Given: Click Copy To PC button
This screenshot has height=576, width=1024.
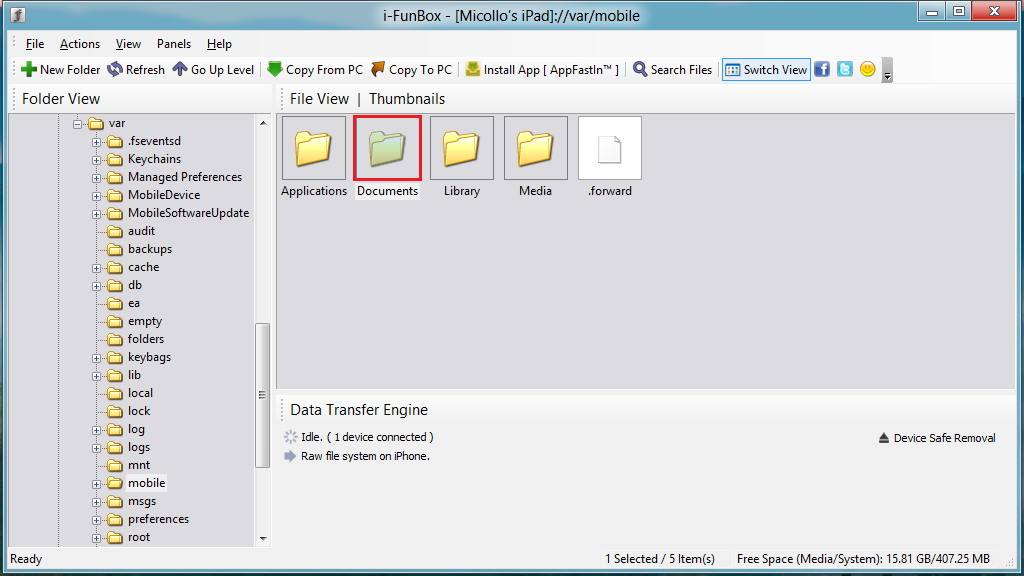Looking at the screenshot, I should pyautogui.click(x=411, y=69).
